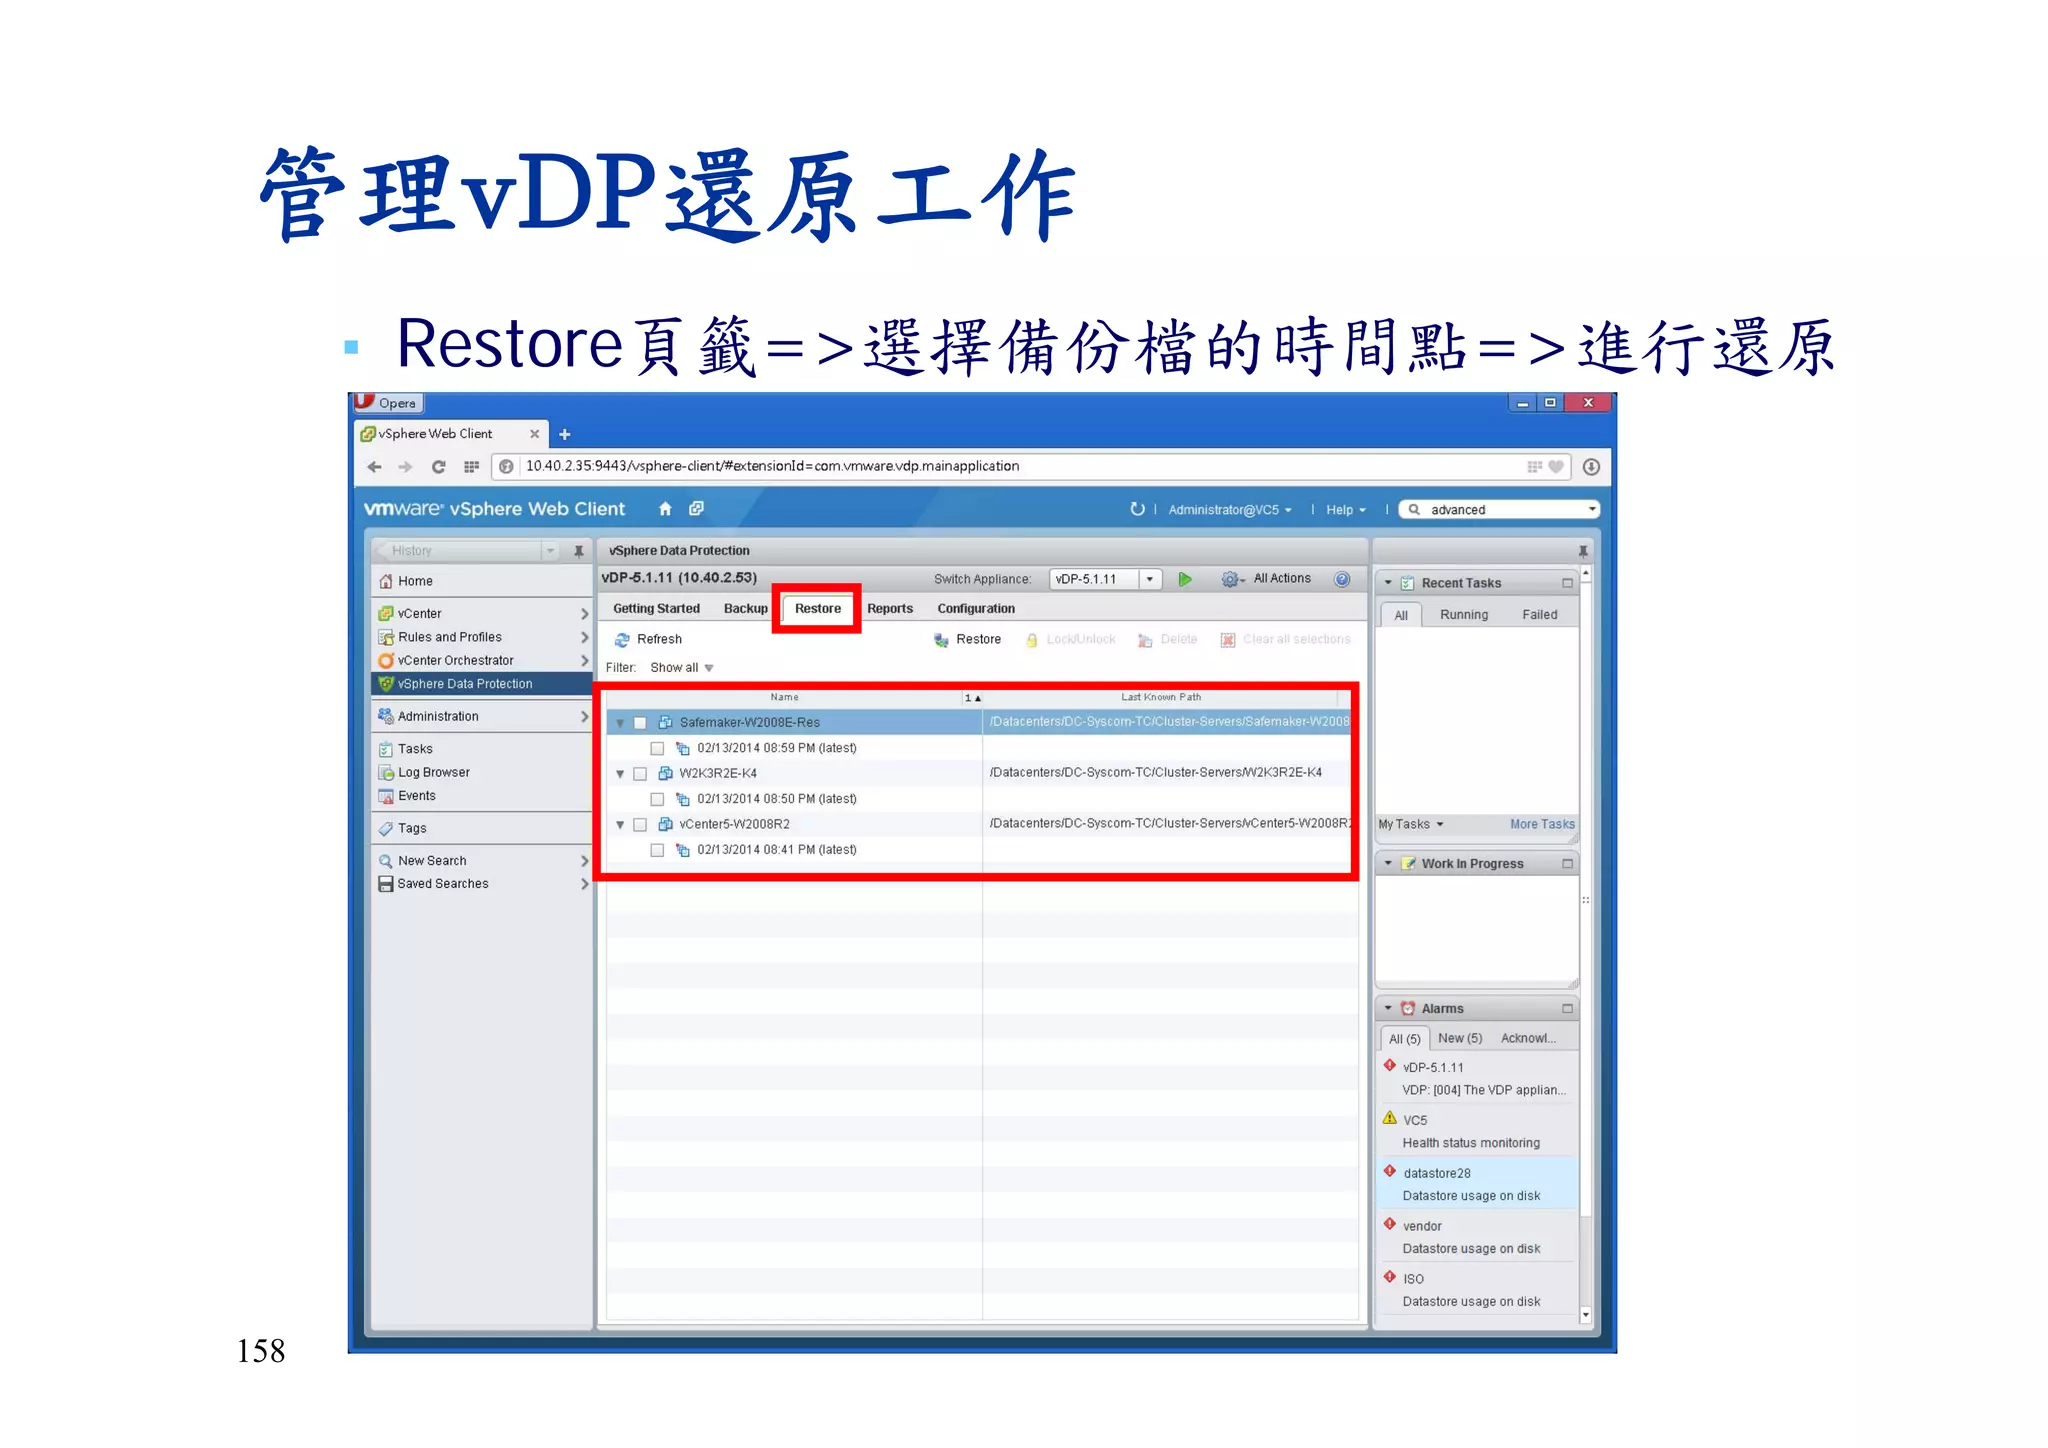2048x1448 pixels.
Task: Click the Delete action in toolbar
Action: (1167, 639)
